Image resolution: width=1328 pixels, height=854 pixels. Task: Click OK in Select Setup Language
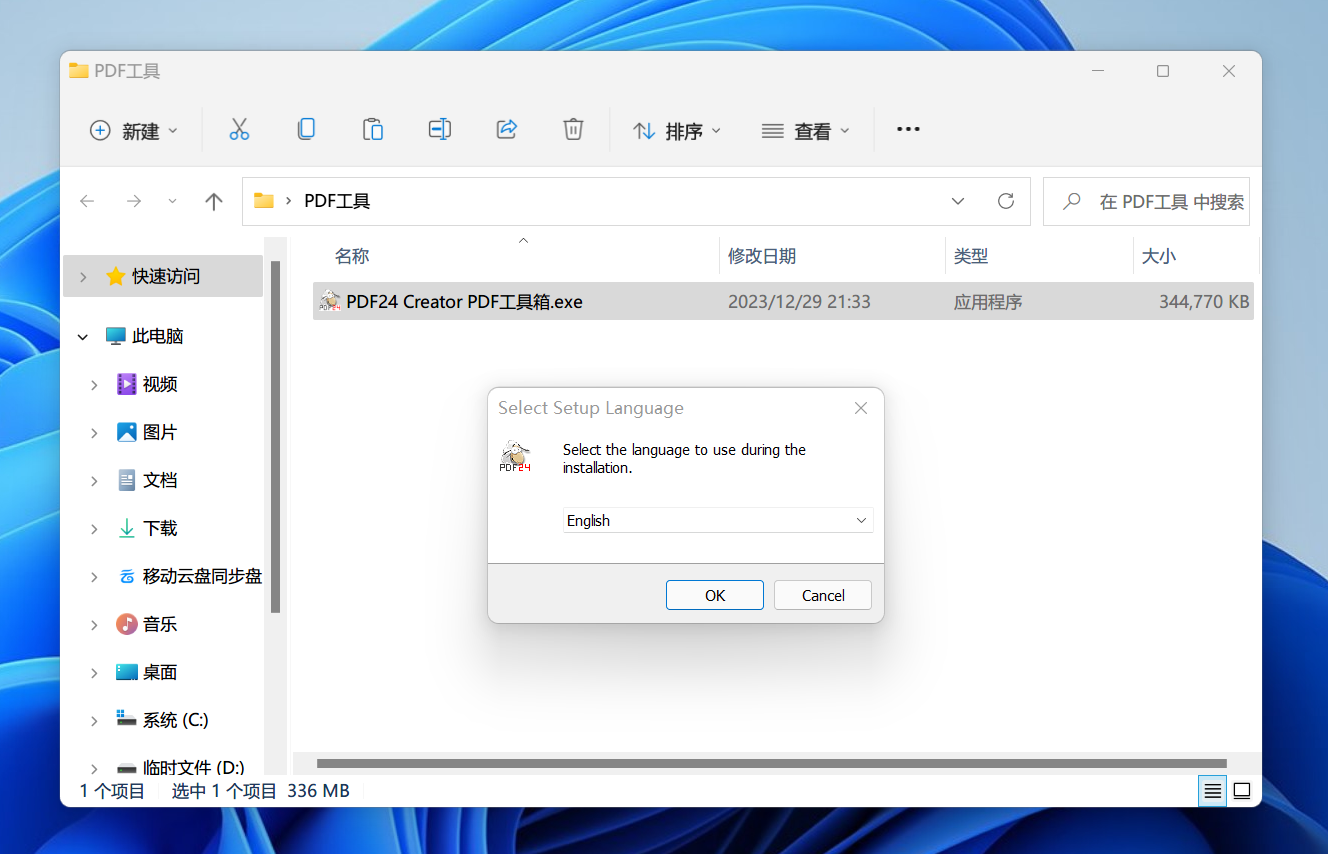715,595
